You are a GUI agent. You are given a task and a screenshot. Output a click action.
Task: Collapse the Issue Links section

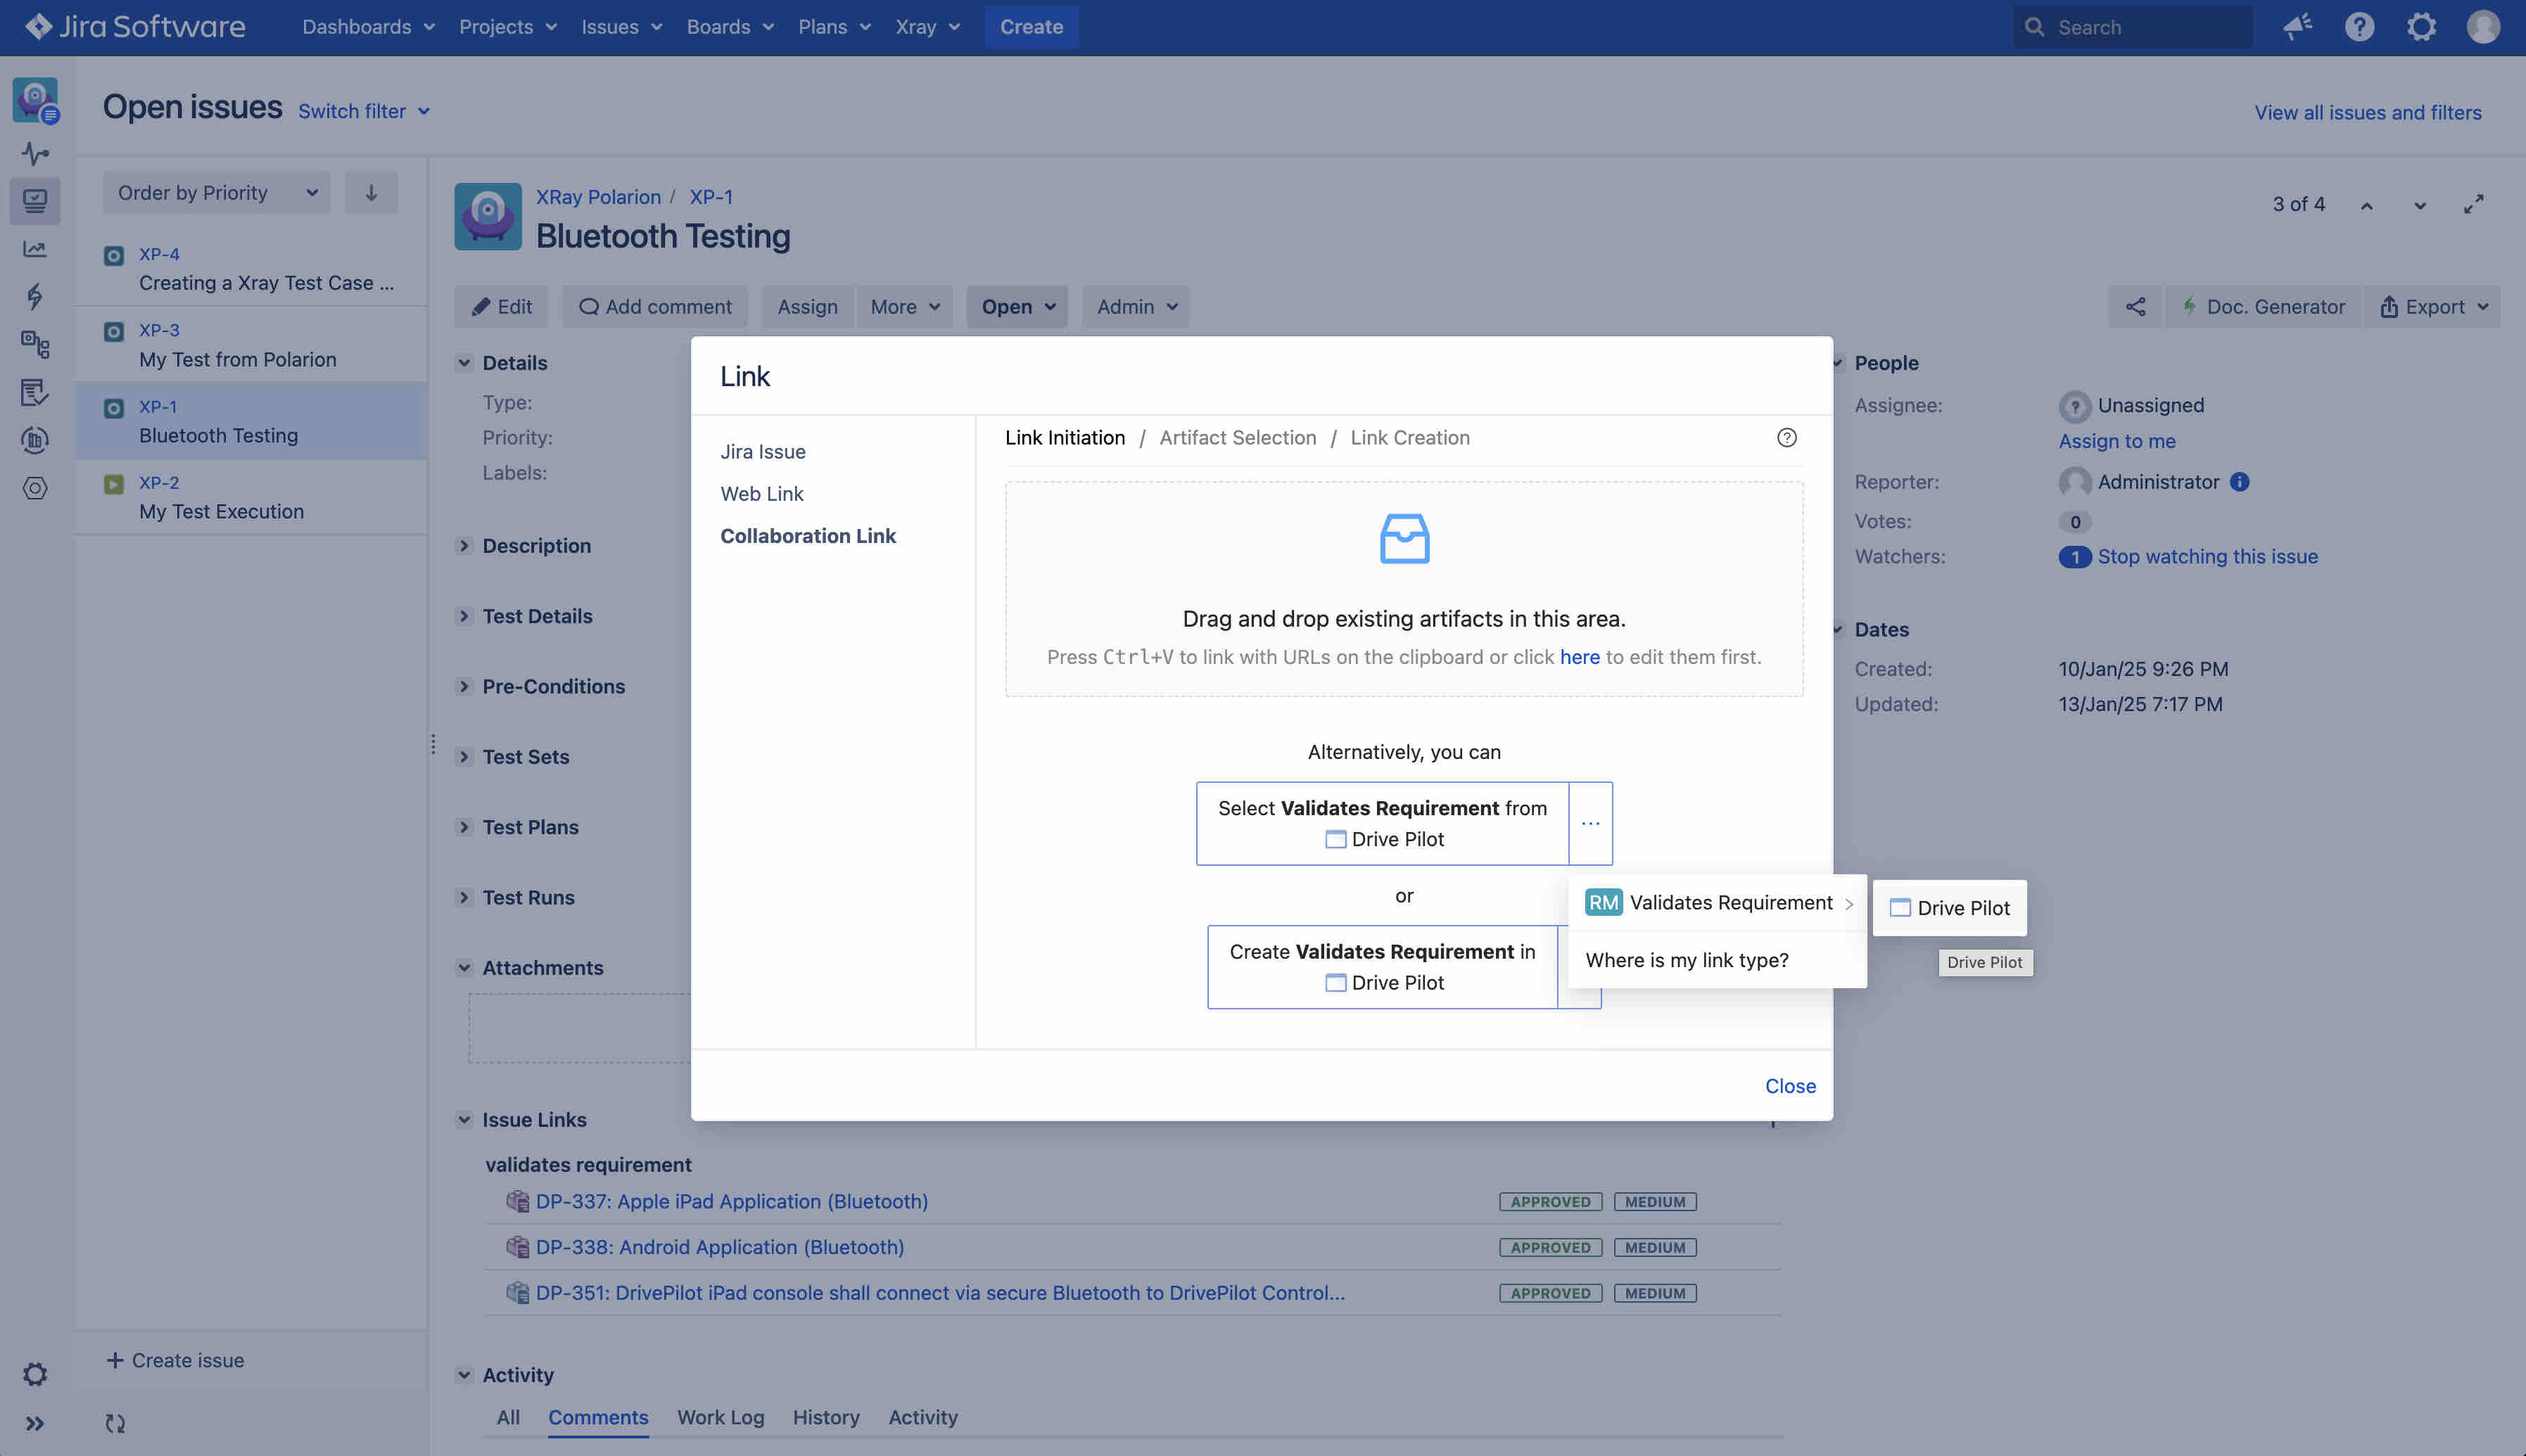point(464,1120)
